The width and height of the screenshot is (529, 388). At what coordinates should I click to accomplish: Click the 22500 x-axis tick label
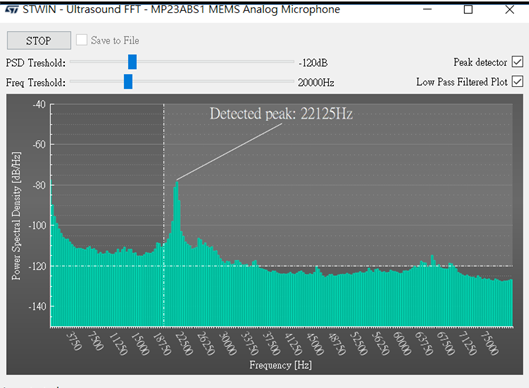[184, 343]
